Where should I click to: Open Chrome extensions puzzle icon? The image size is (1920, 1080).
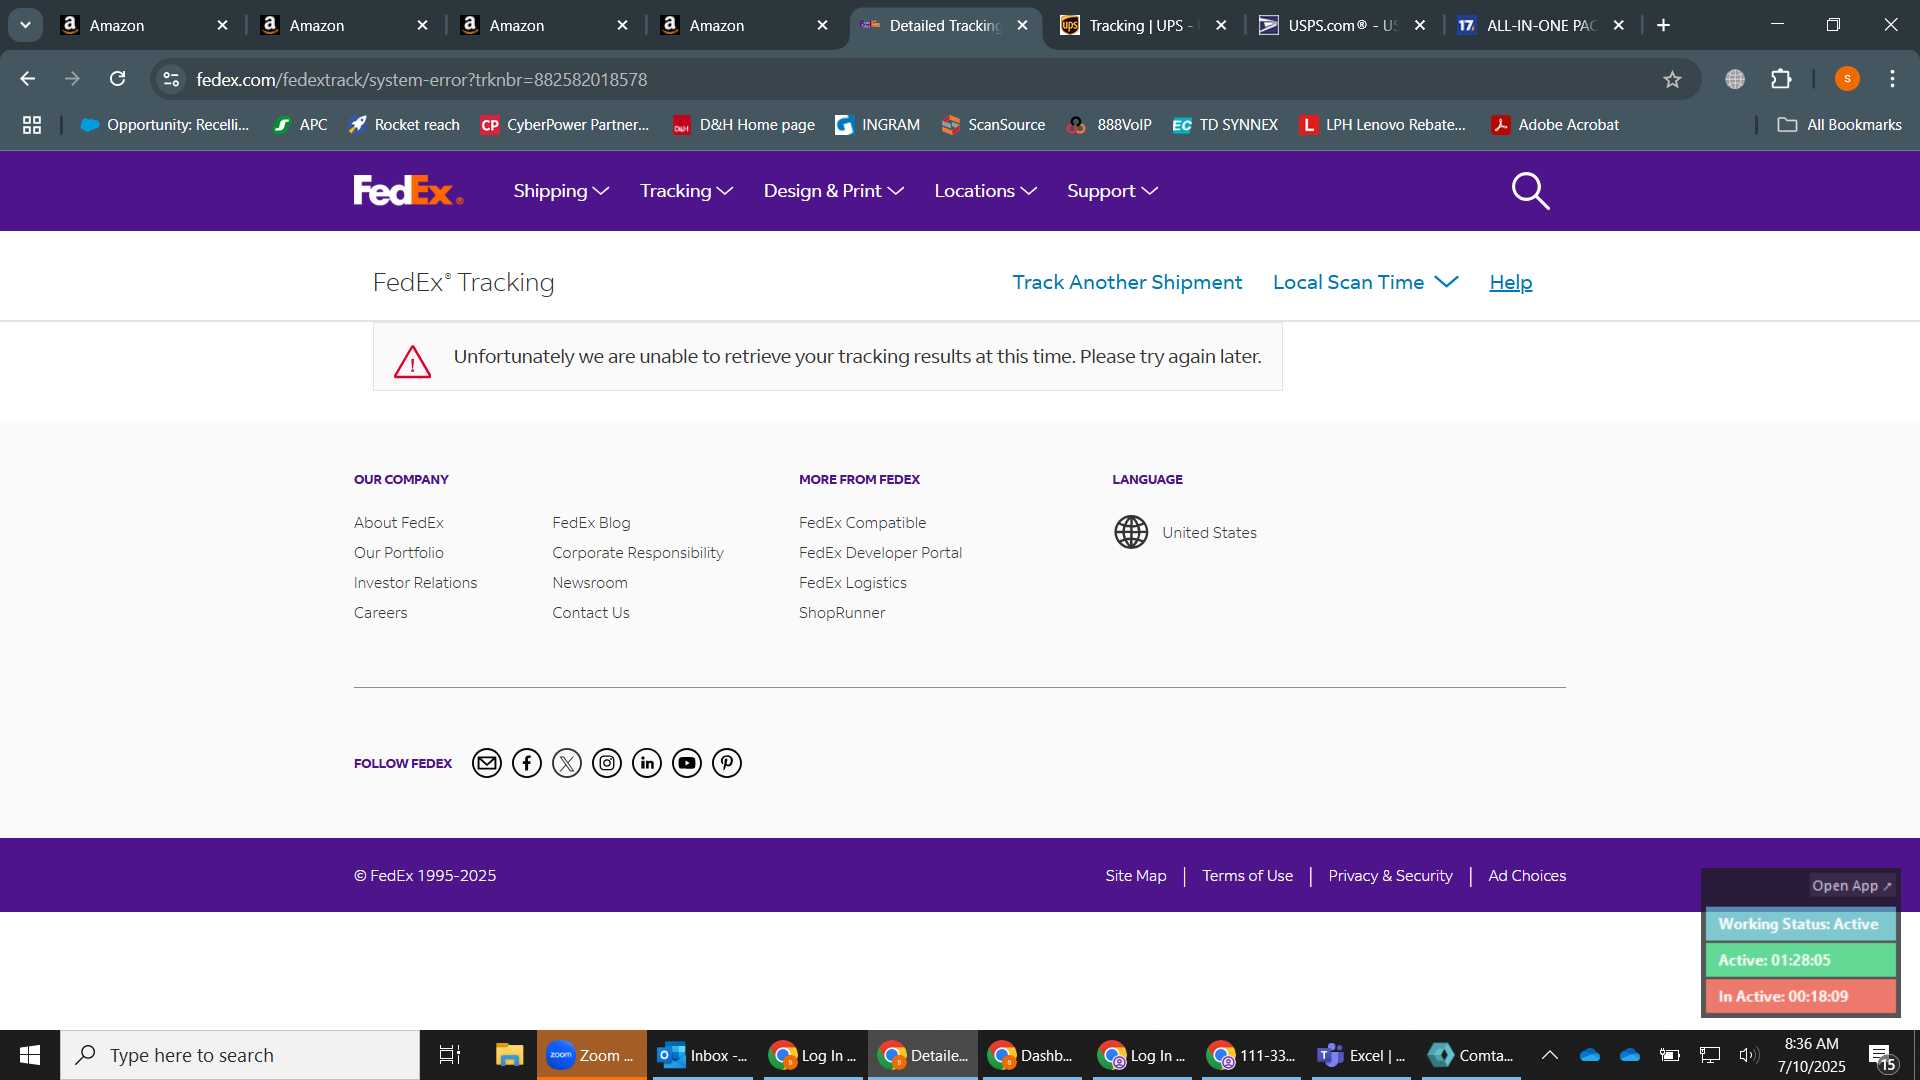click(1781, 79)
